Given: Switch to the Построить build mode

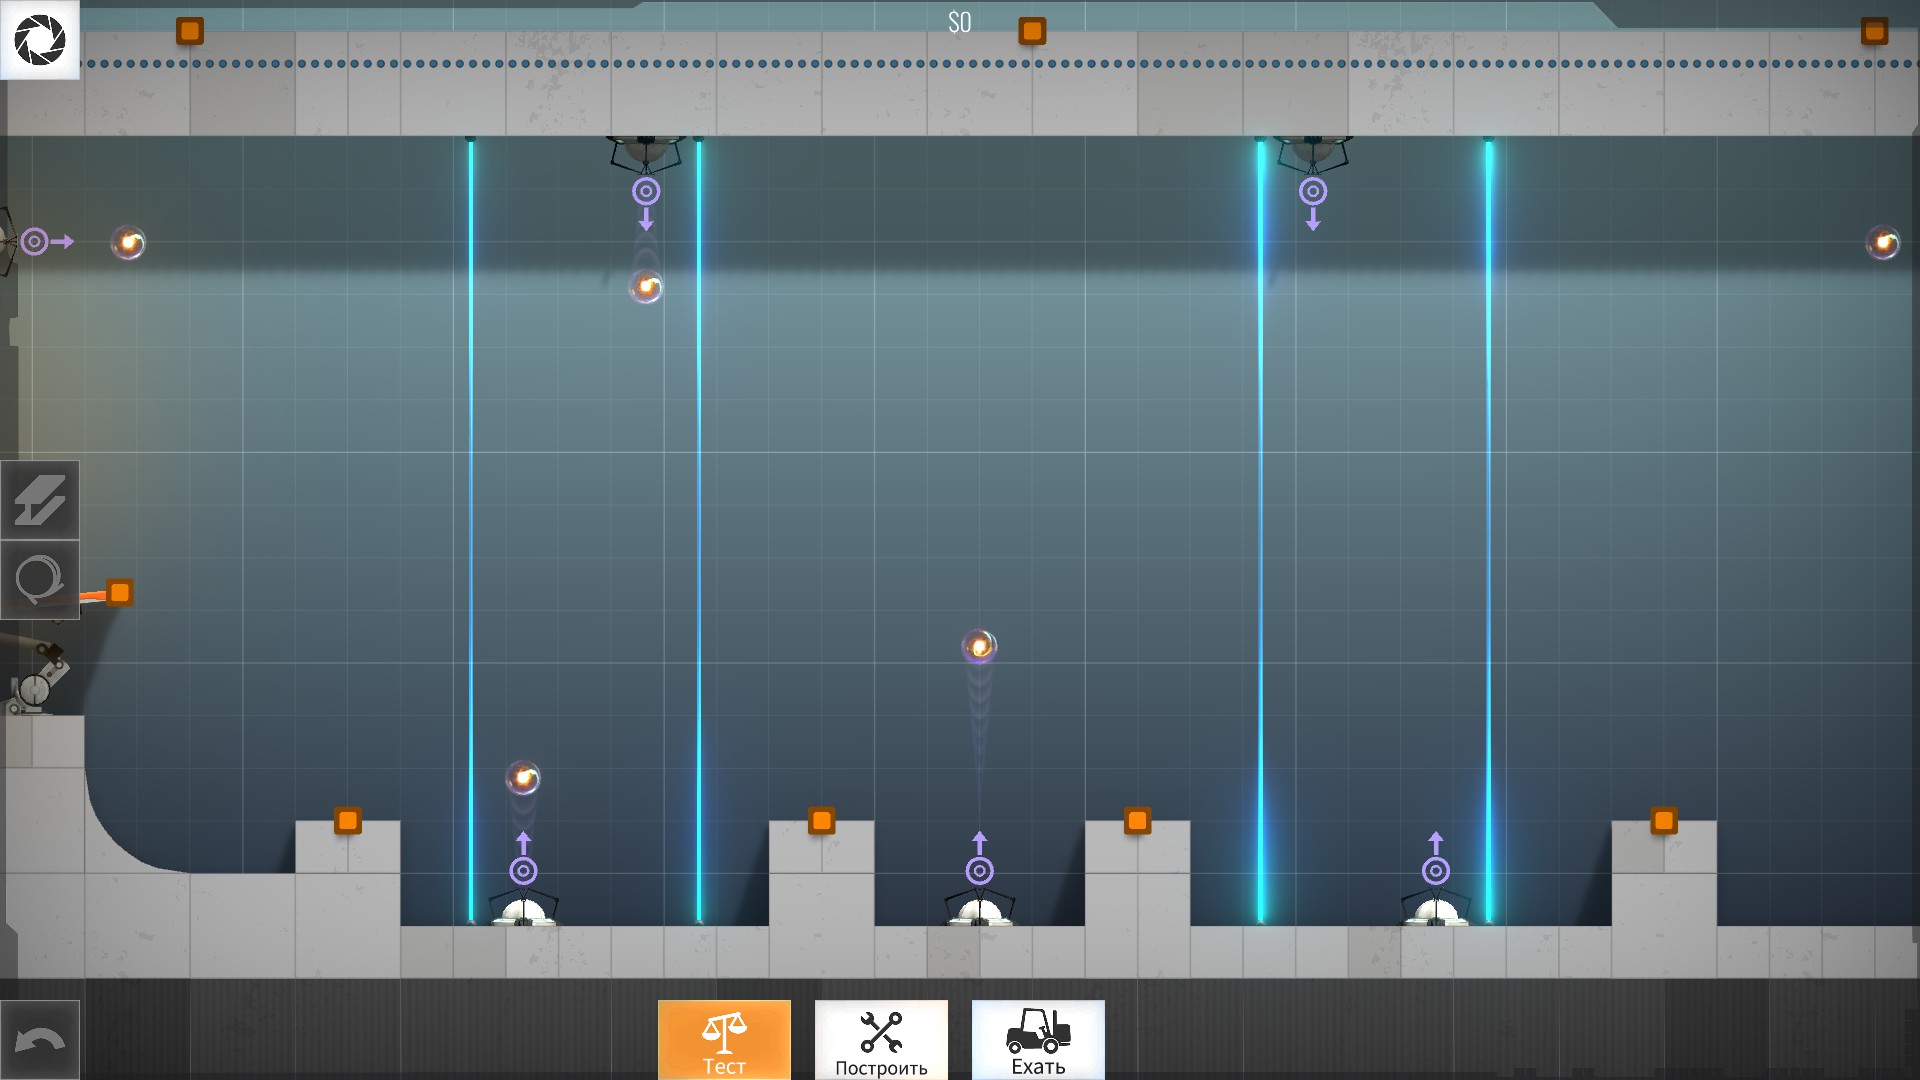Looking at the screenshot, I should [x=881, y=1040].
